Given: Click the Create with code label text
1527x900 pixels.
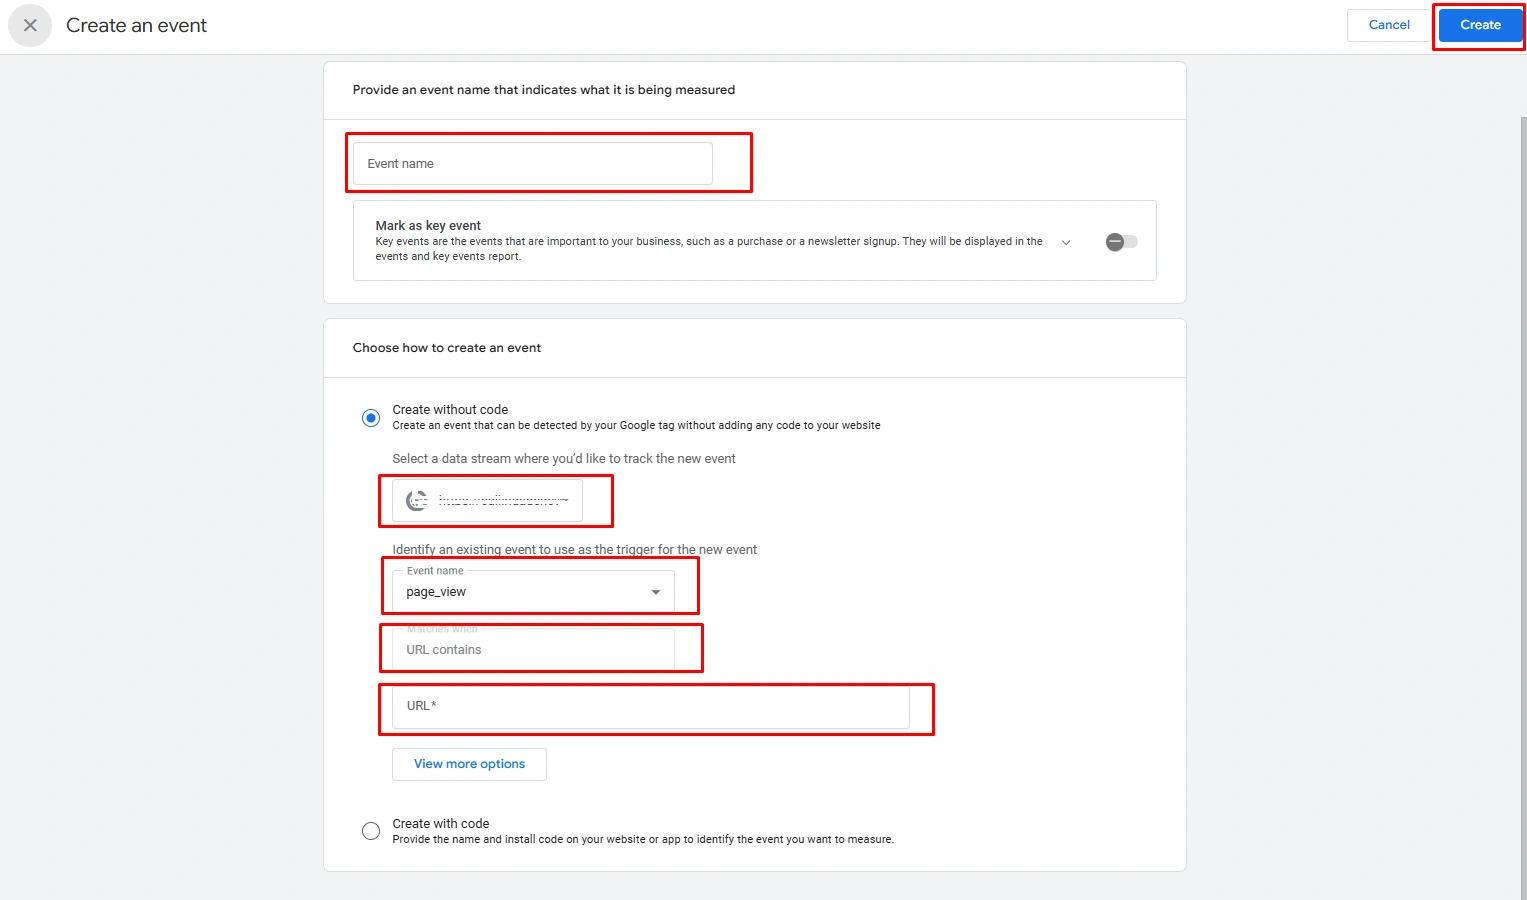Looking at the screenshot, I should (x=441, y=824).
